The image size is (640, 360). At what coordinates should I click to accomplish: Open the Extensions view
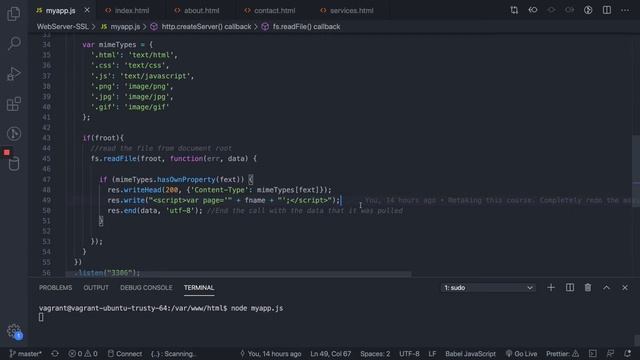13,104
